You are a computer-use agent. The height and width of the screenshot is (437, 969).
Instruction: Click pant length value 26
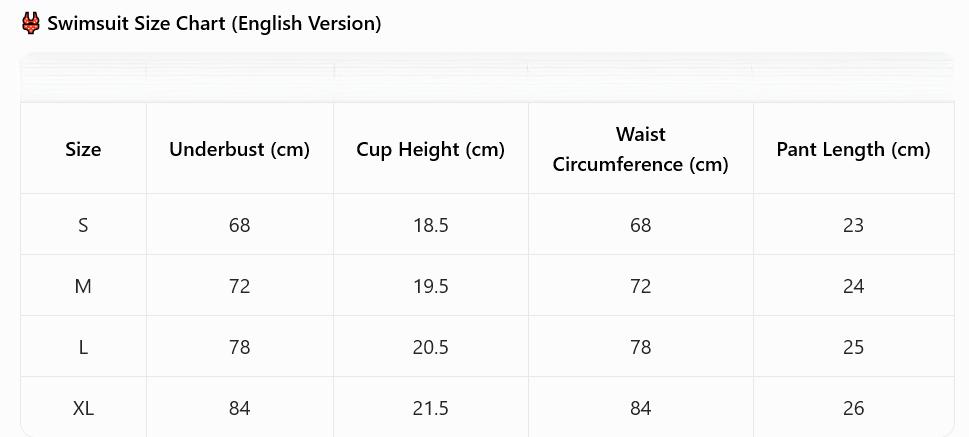point(853,408)
